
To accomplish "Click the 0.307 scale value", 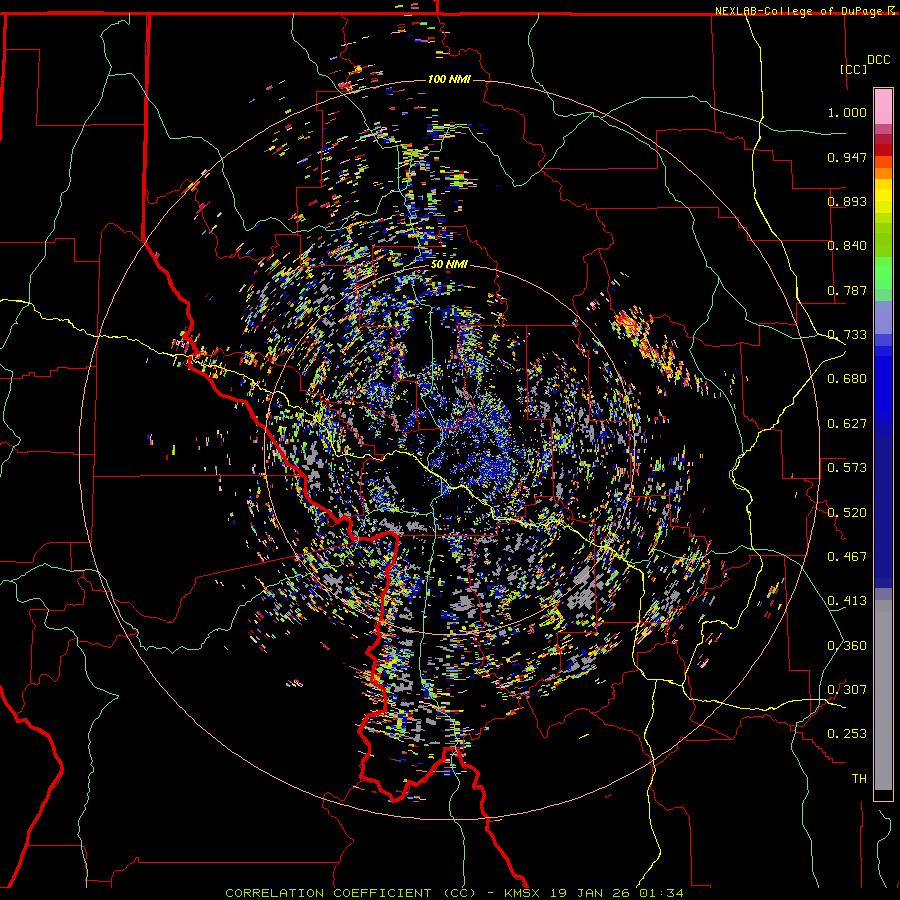I will click(x=847, y=689).
